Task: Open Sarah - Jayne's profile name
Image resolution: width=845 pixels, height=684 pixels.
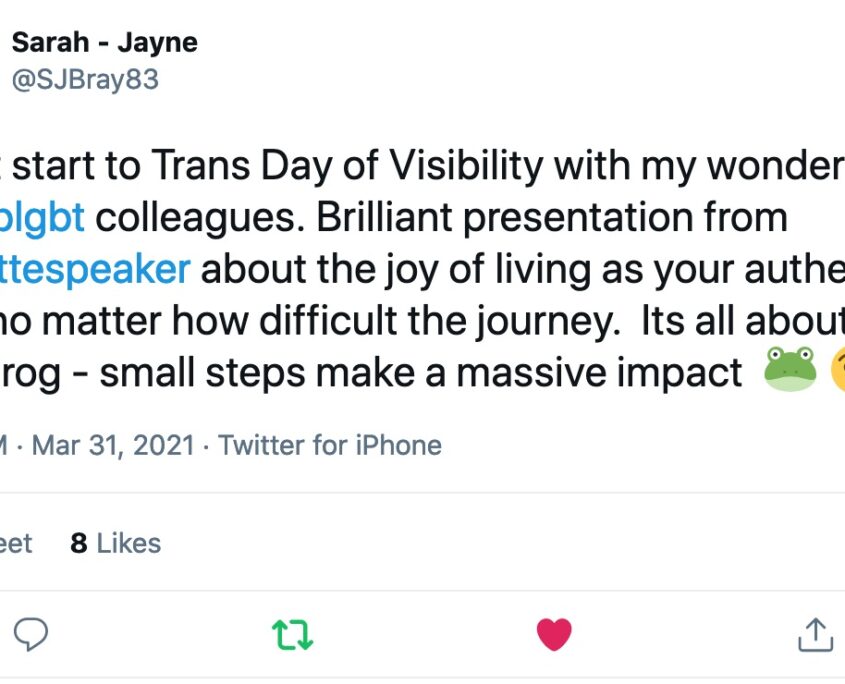Action: (x=105, y=43)
